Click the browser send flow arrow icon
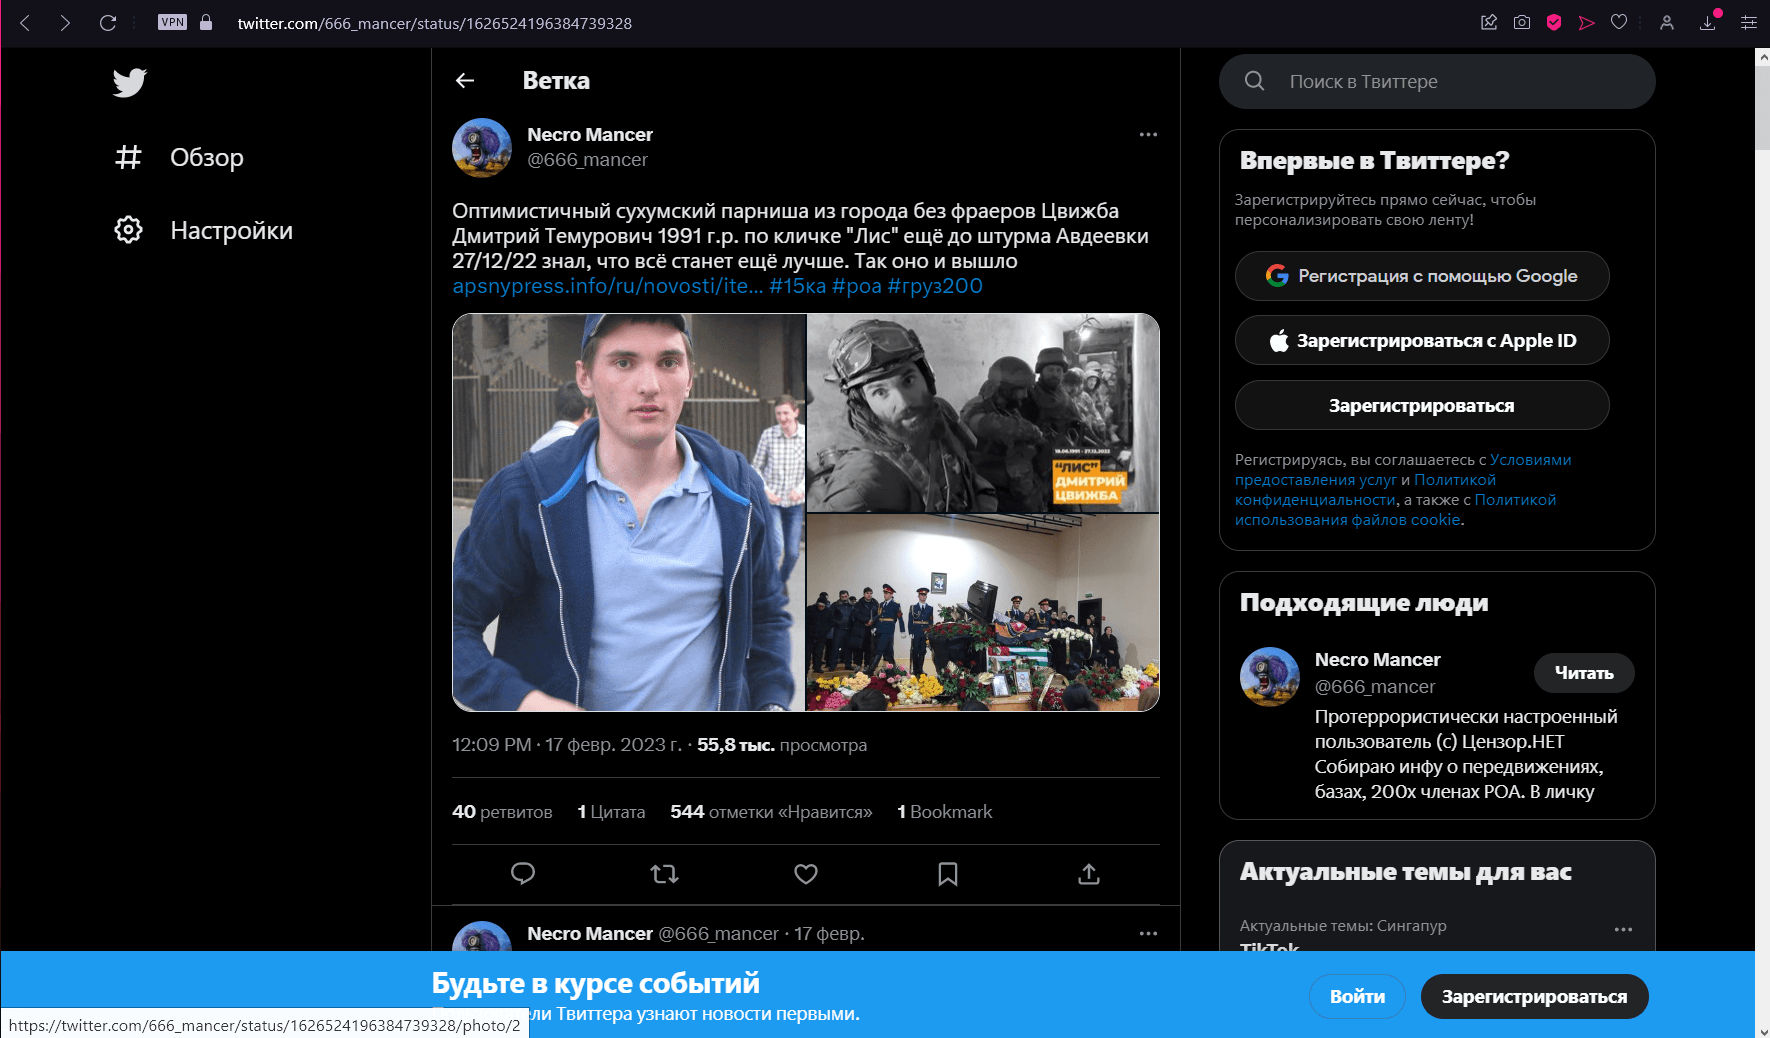 tap(1587, 22)
